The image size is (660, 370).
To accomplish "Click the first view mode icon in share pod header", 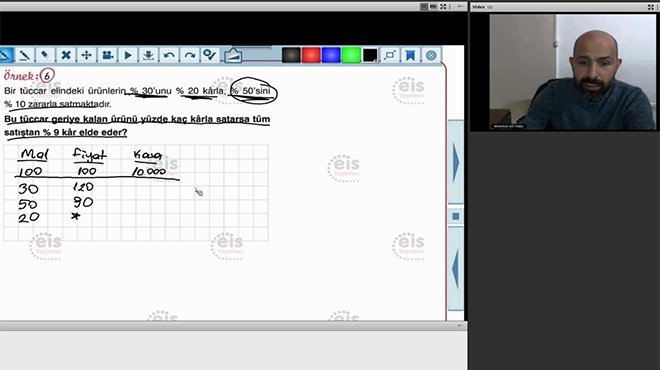I will coord(424,7).
